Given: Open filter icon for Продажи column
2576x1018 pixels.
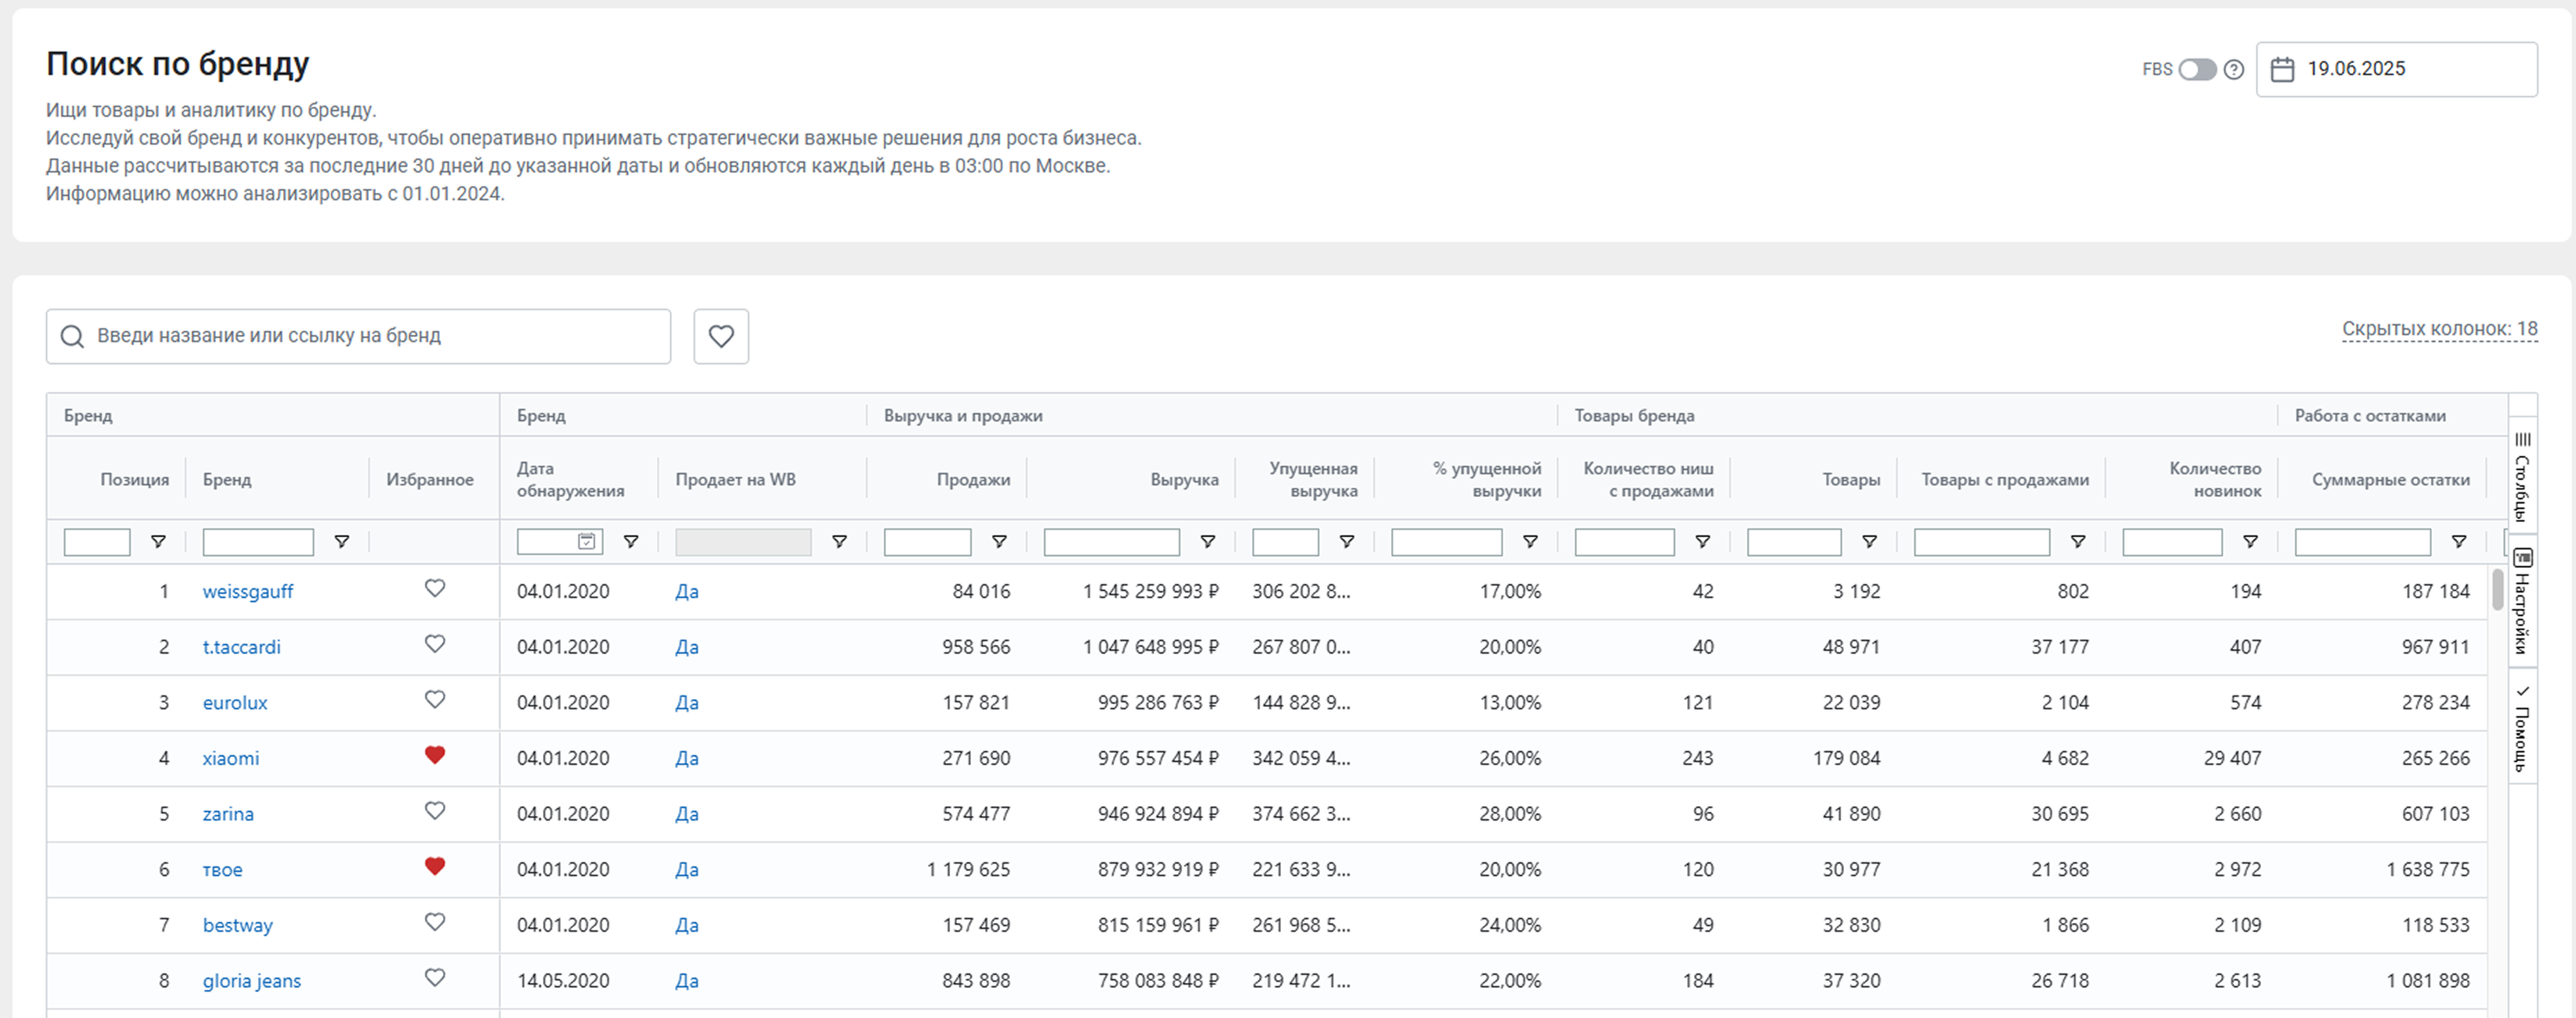Looking at the screenshot, I should 999,542.
